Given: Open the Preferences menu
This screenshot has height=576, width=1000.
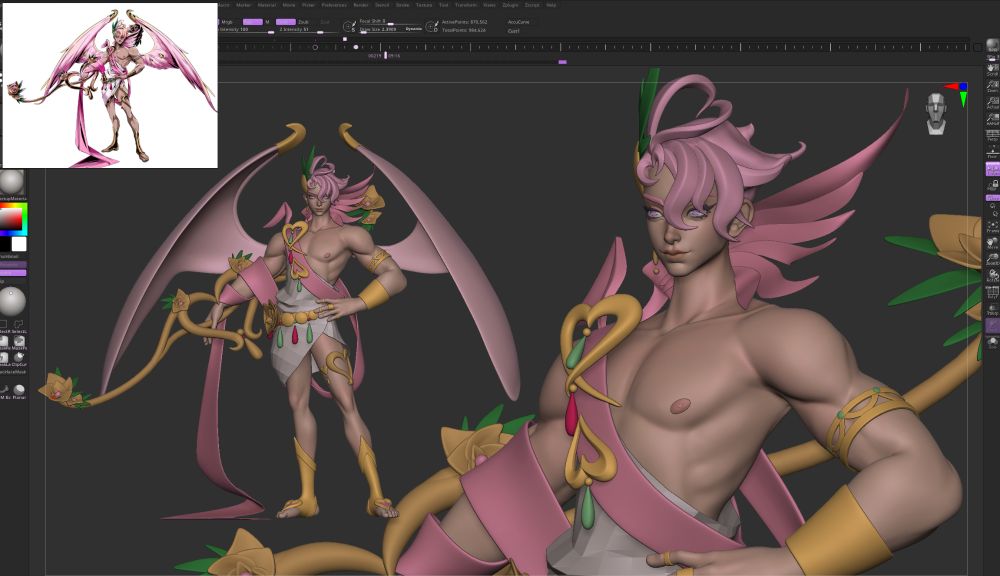Looking at the screenshot, I should [x=334, y=4].
